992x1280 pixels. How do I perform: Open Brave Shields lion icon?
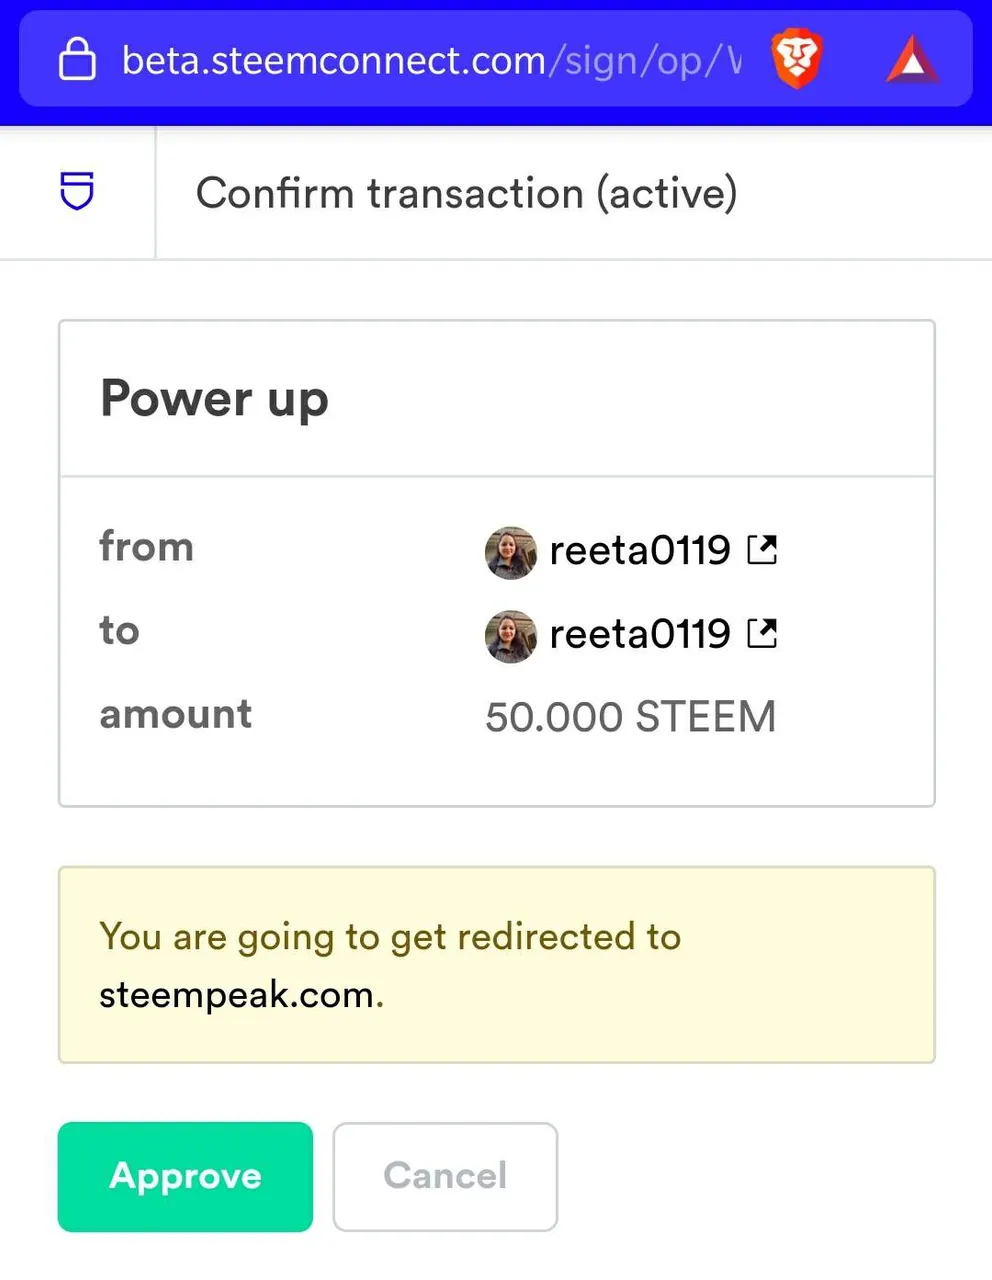point(796,59)
